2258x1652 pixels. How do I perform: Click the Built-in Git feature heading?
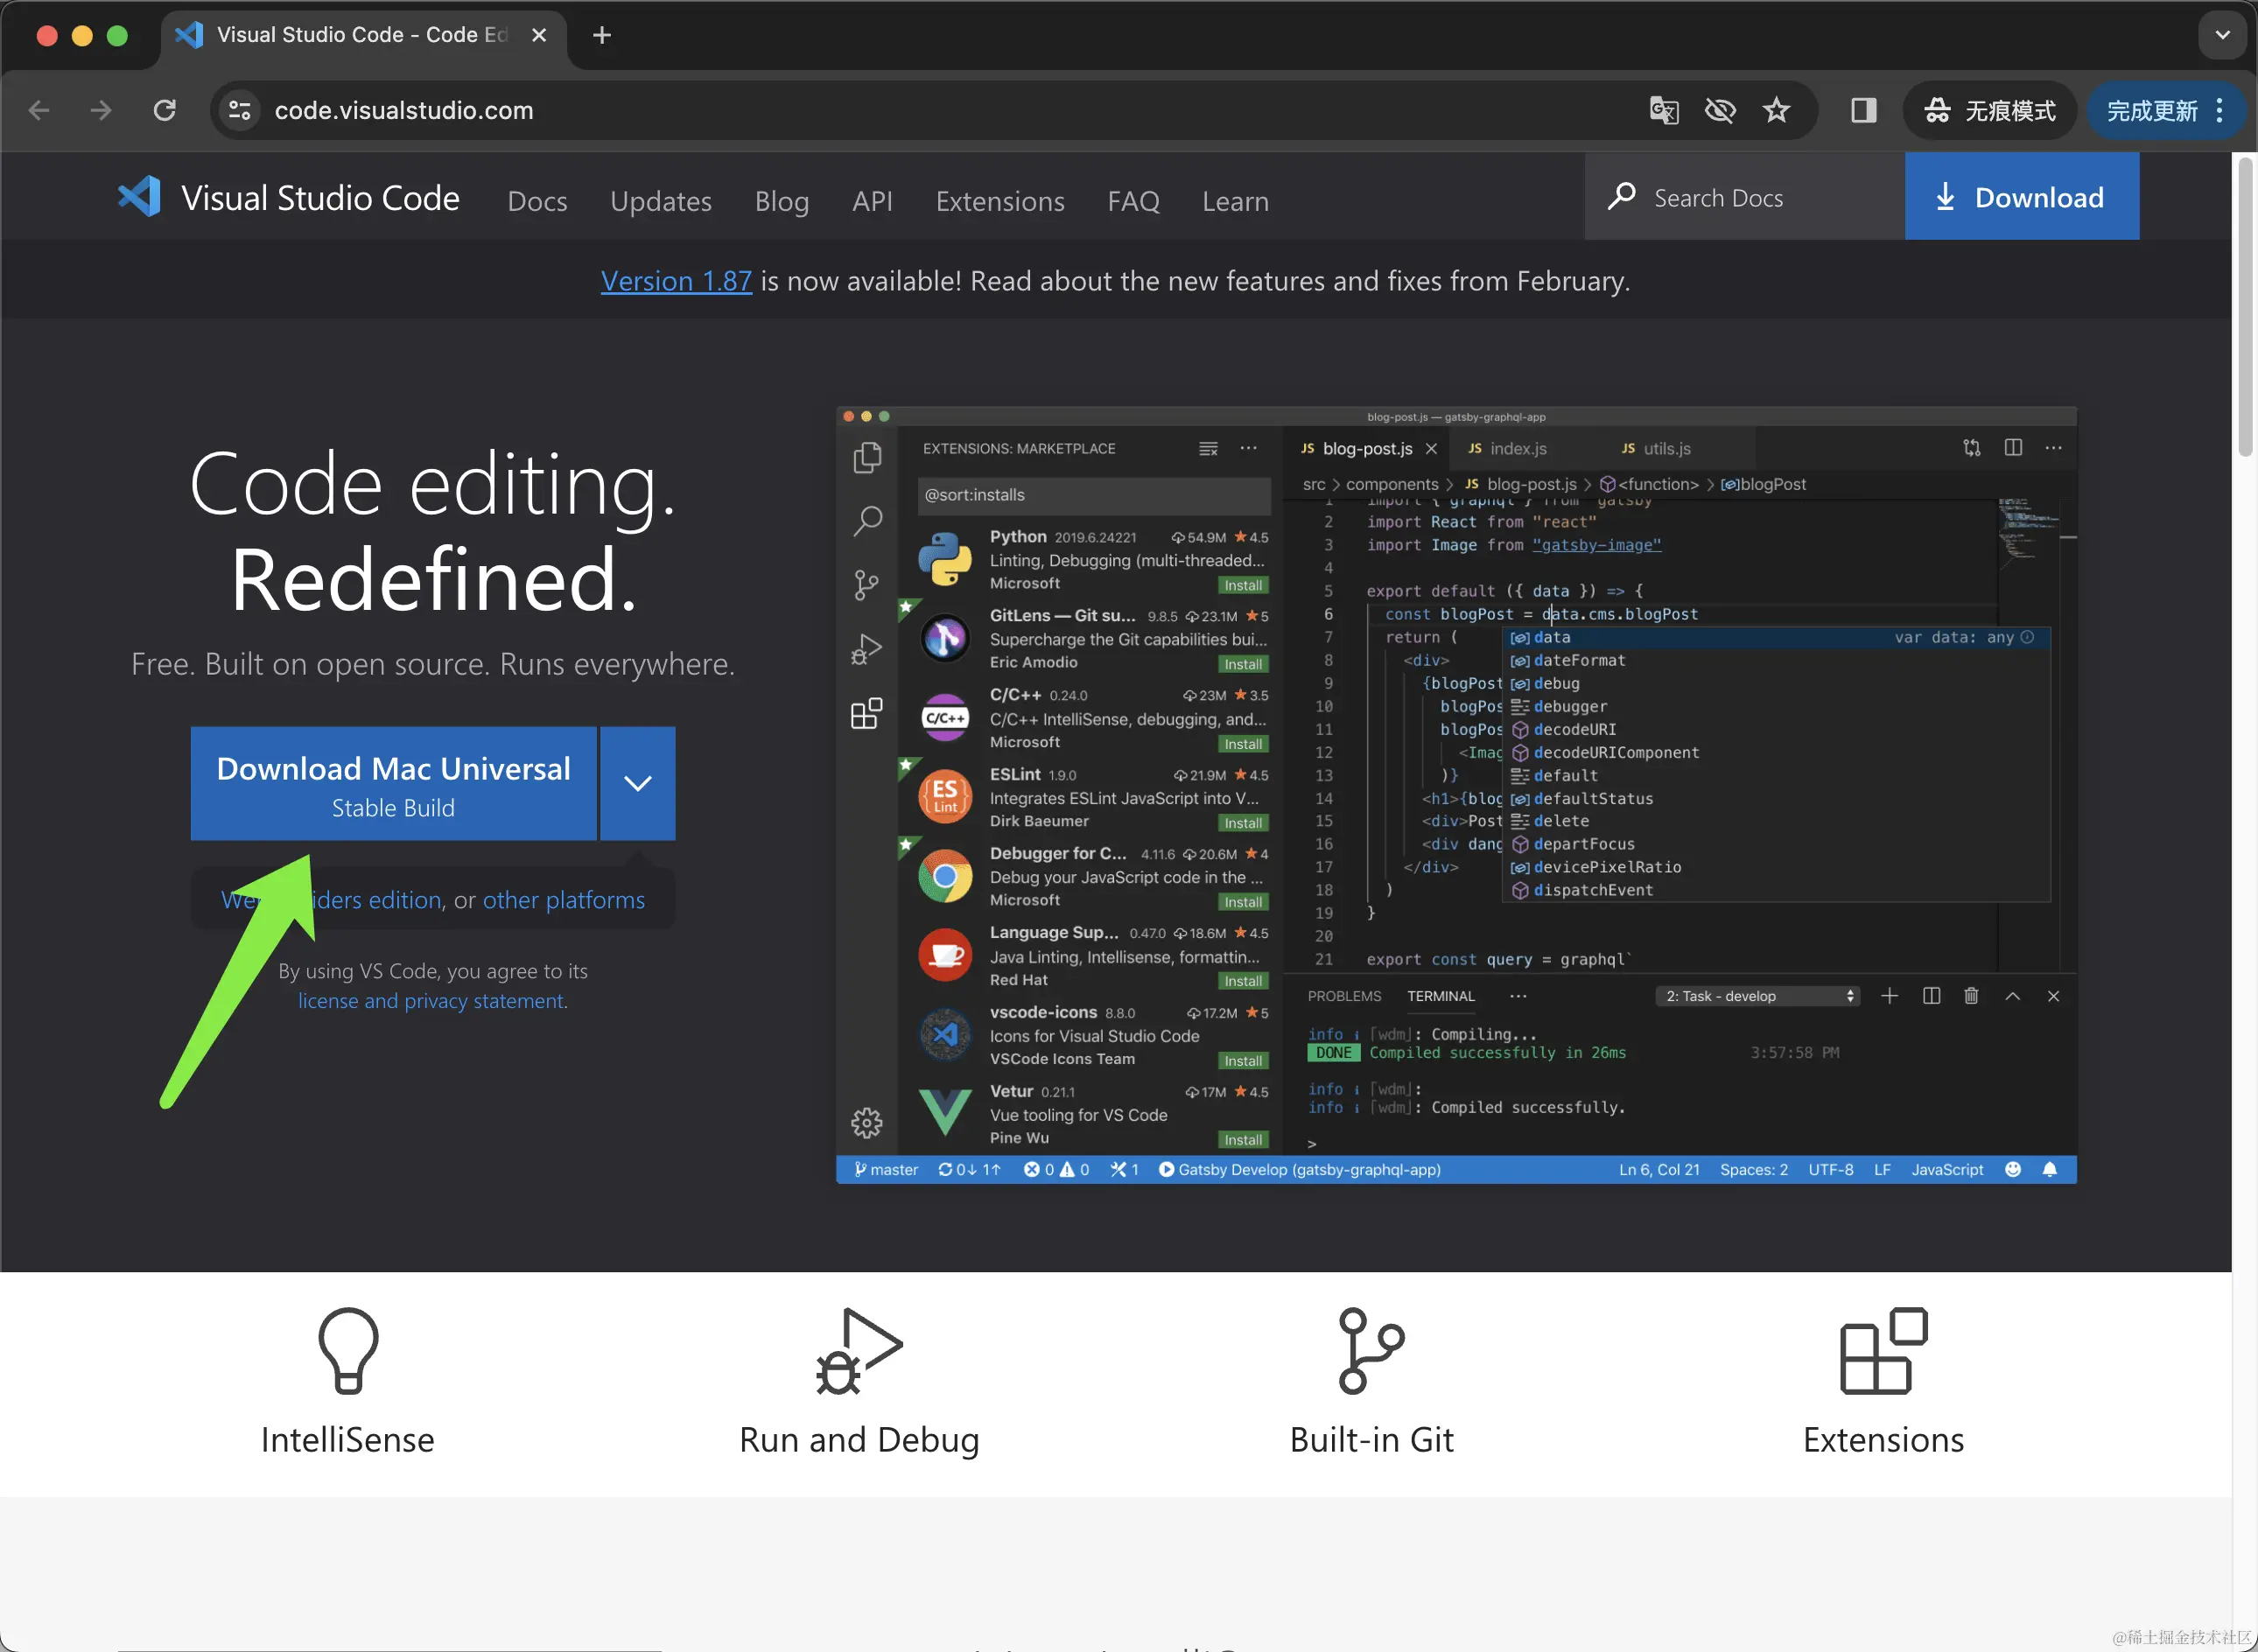pos(1371,1440)
